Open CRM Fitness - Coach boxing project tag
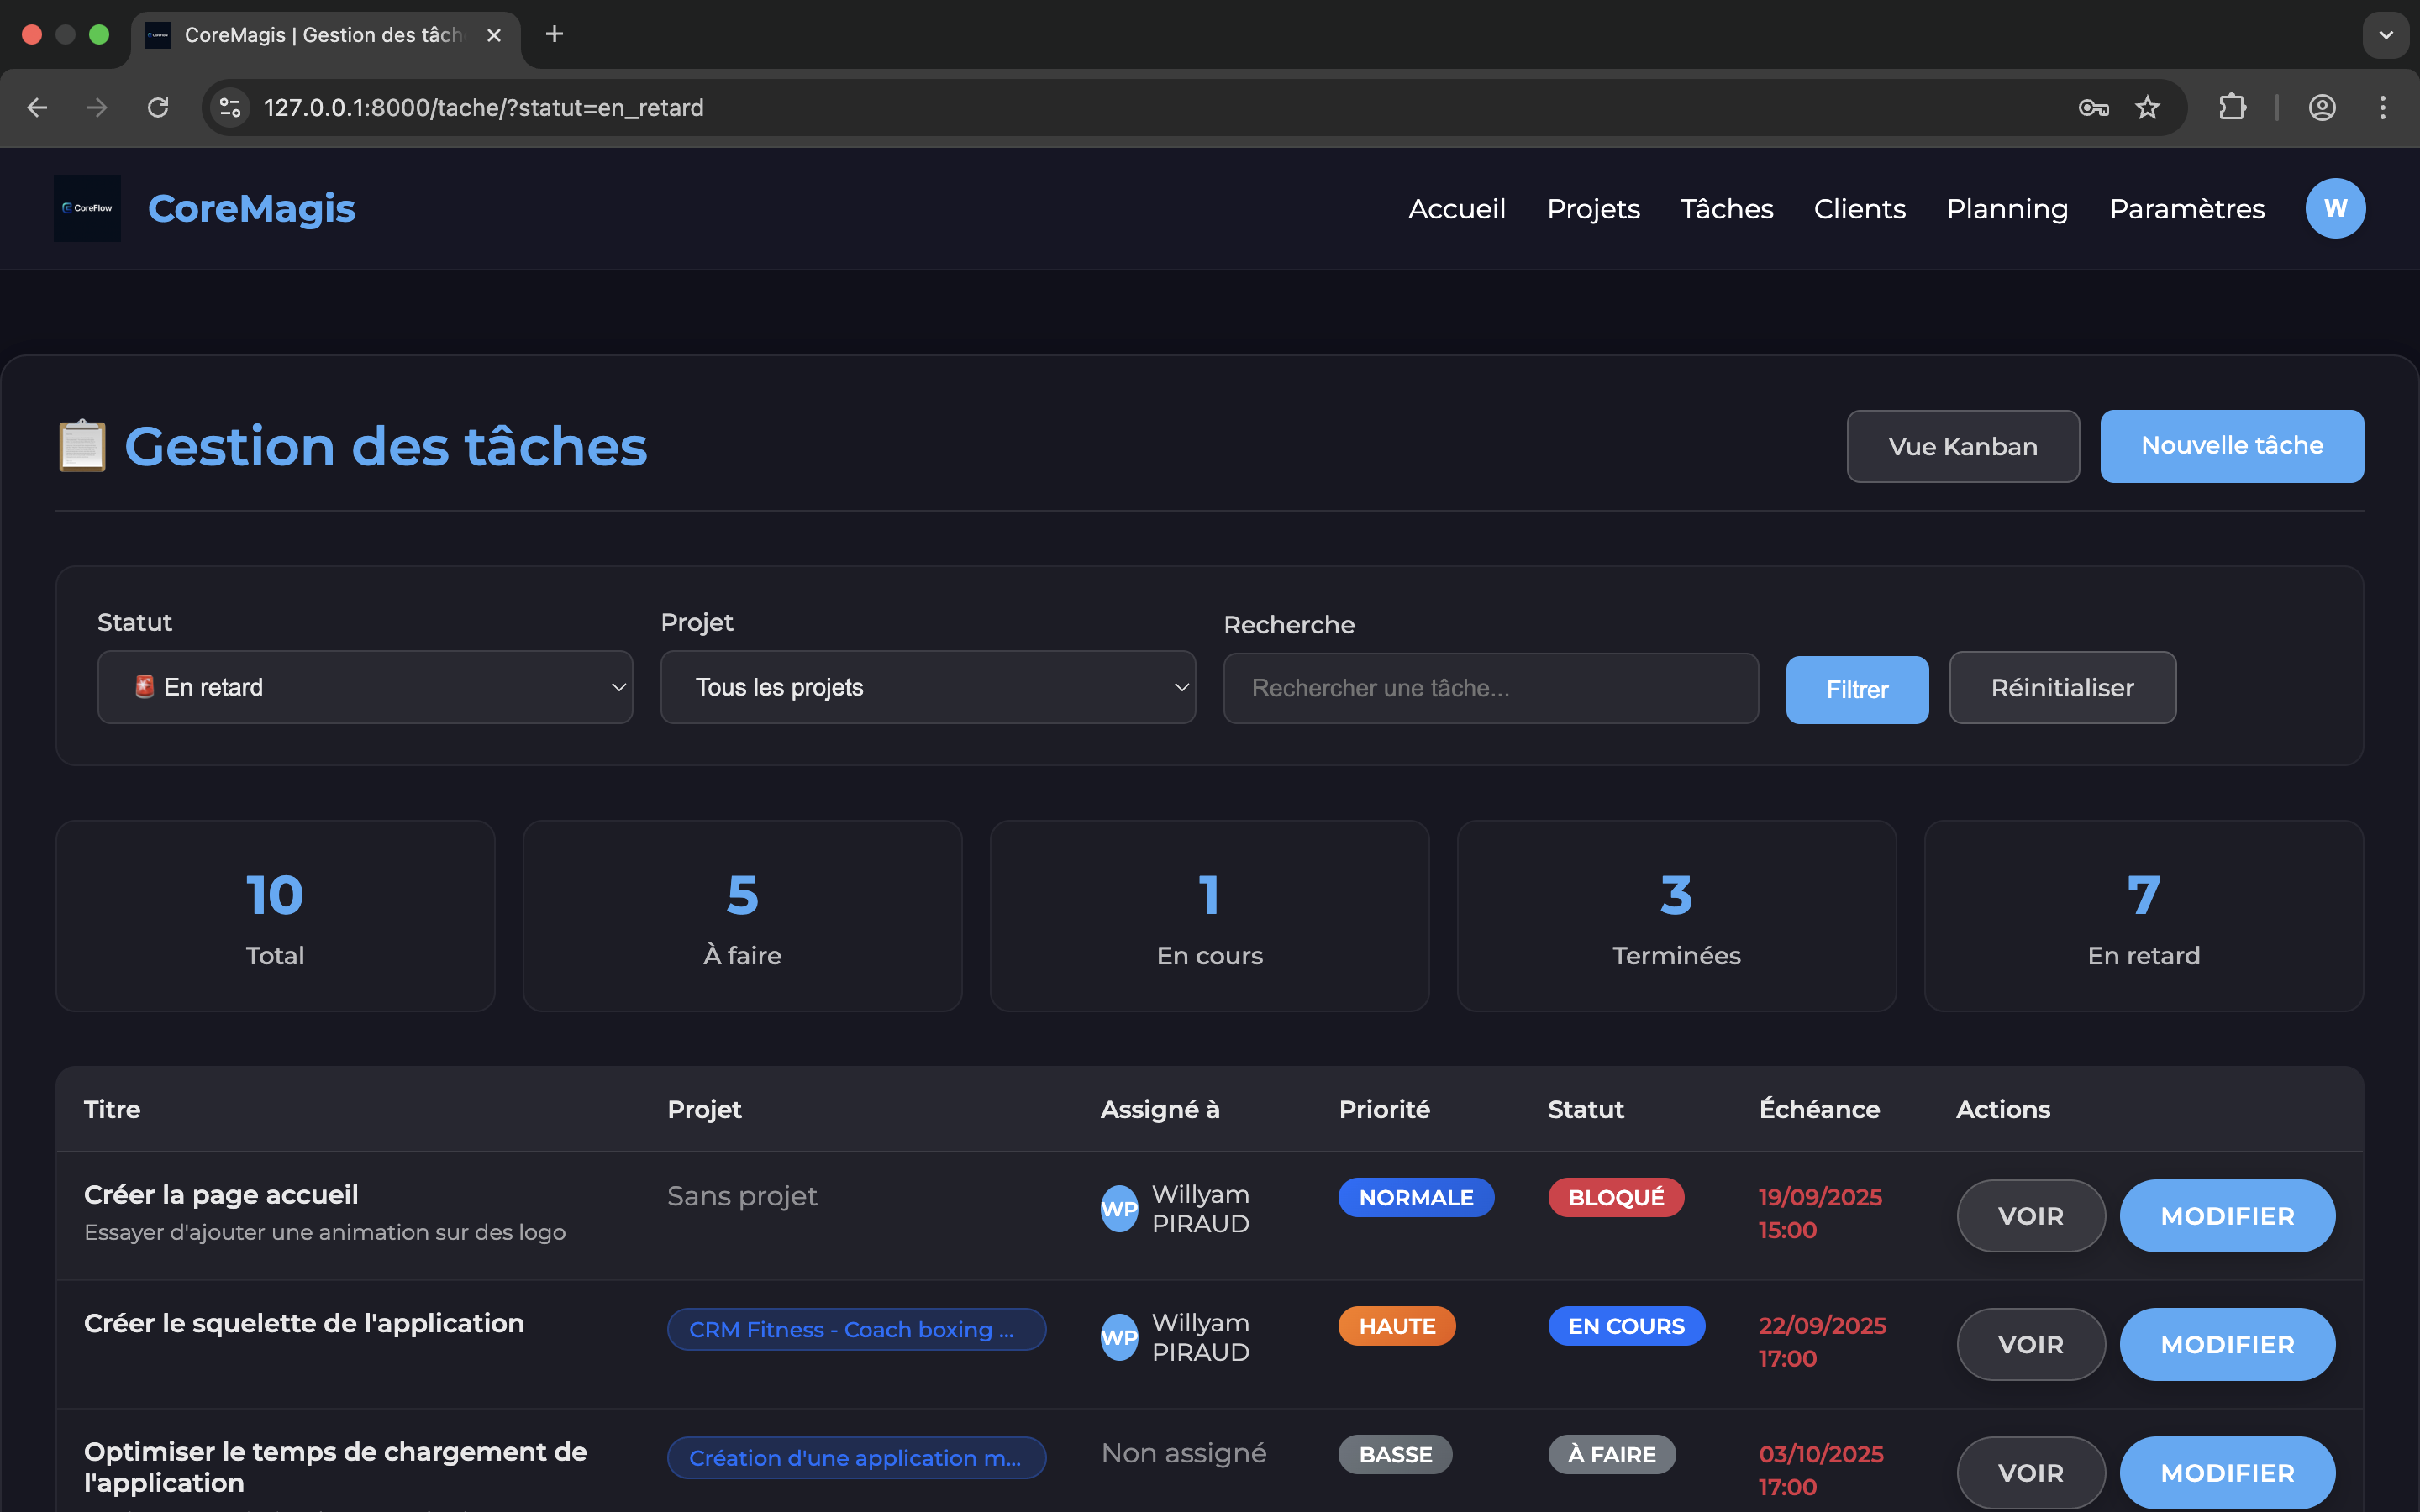 click(857, 1329)
